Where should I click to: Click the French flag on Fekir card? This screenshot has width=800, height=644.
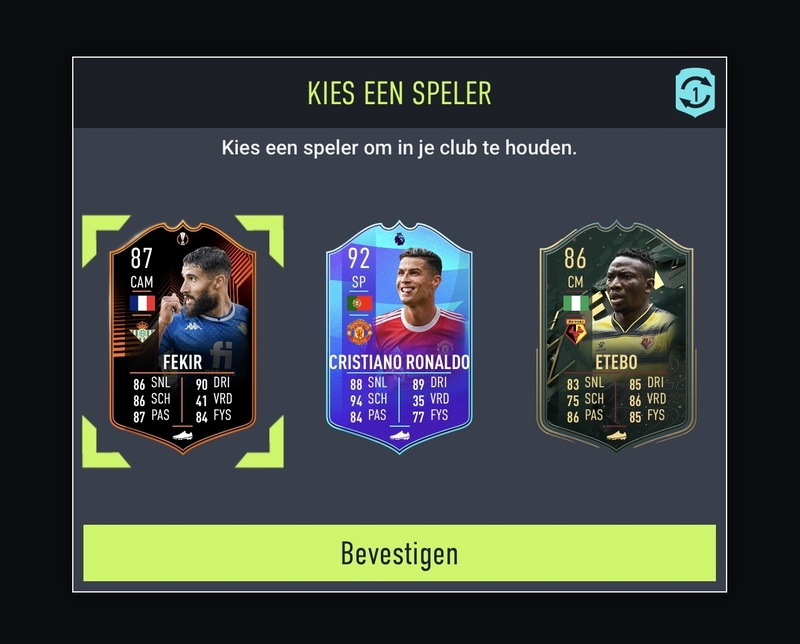tap(142, 303)
